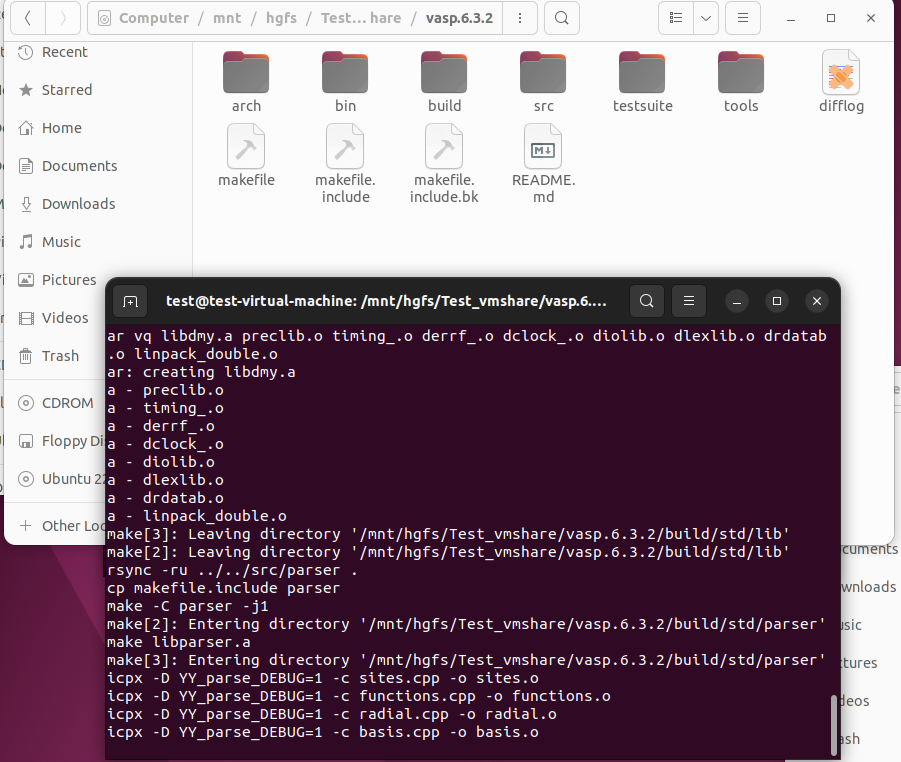Click the 'make -C parser -j1' terminal line

tap(188, 606)
